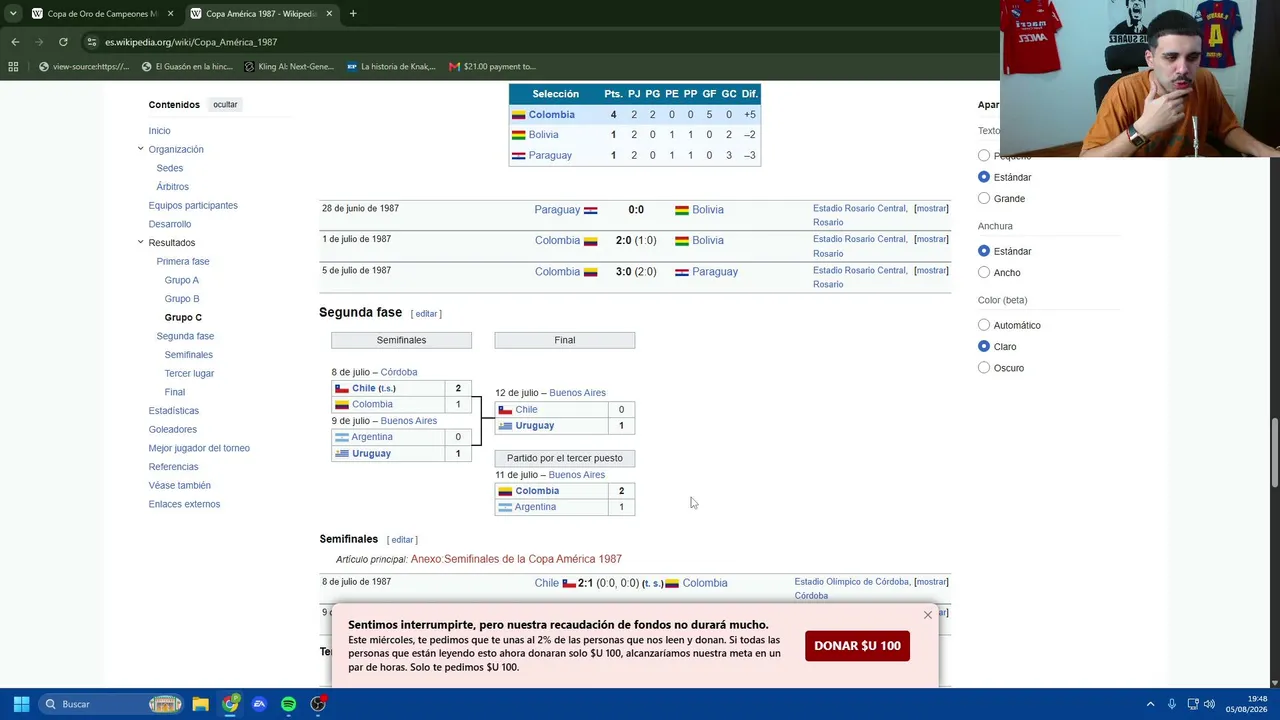The height and width of the screenshot is (720, 1280).
Task: Open Córdoba link for 8 de julio semifinal
Action: [x=399, y=372]
